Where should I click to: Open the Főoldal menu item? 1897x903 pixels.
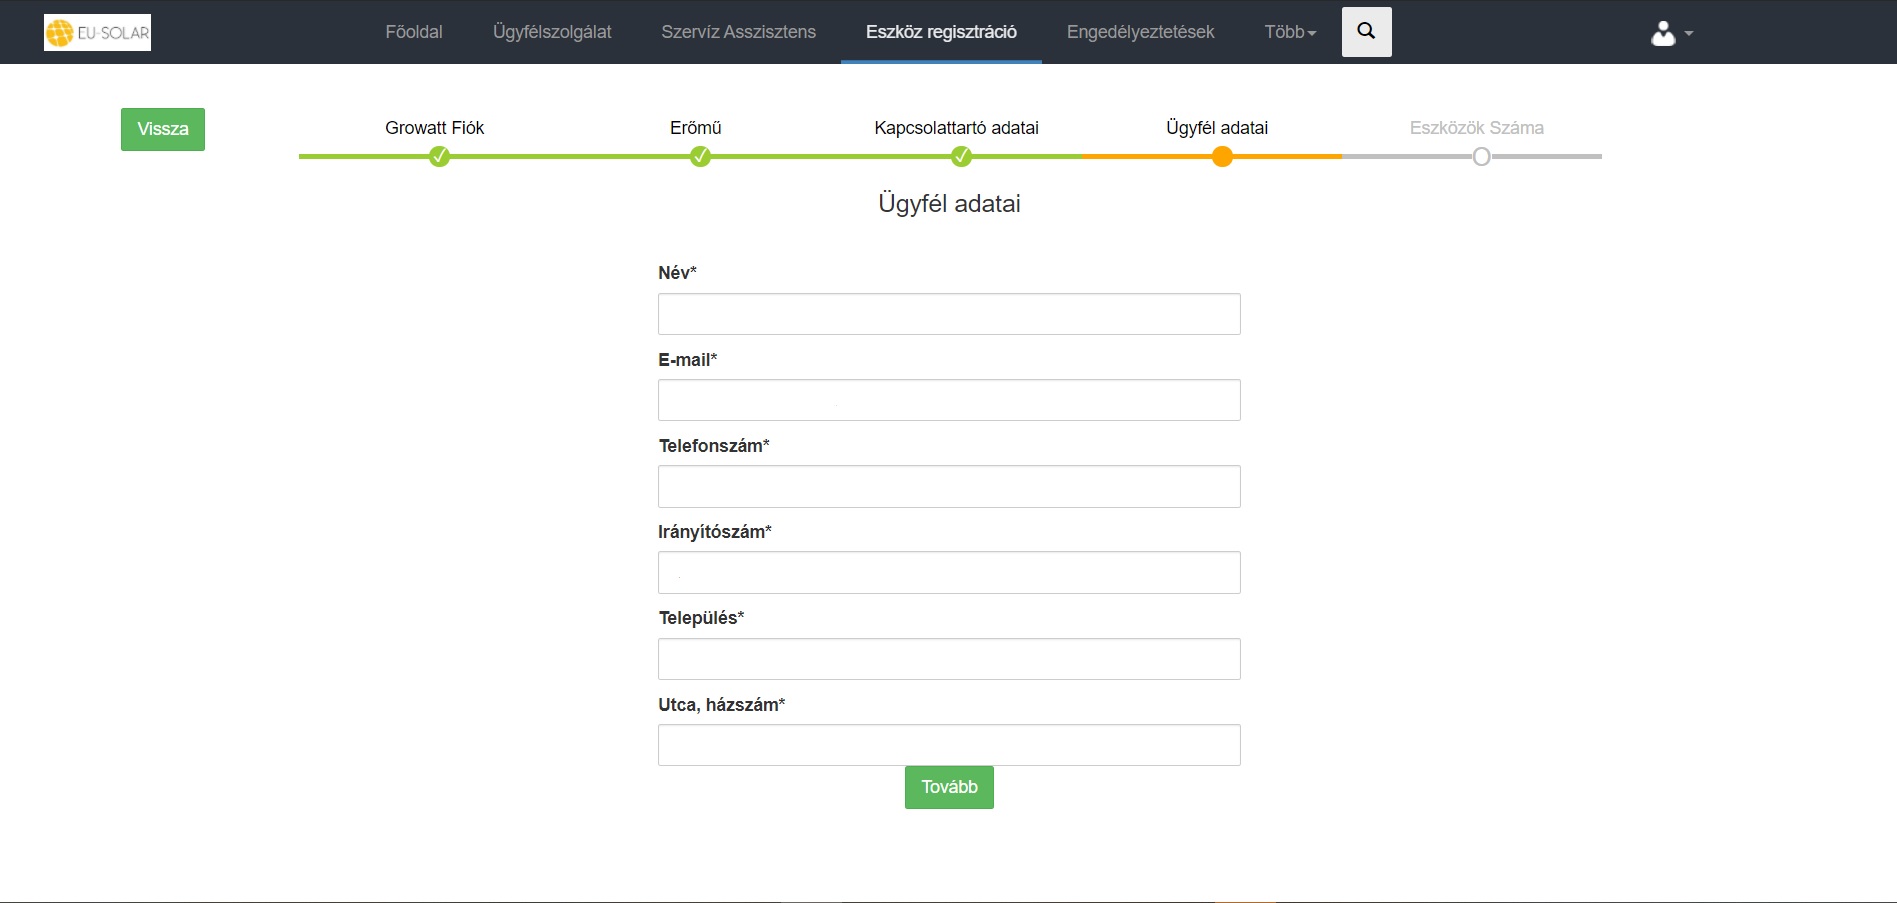point(413,32)
